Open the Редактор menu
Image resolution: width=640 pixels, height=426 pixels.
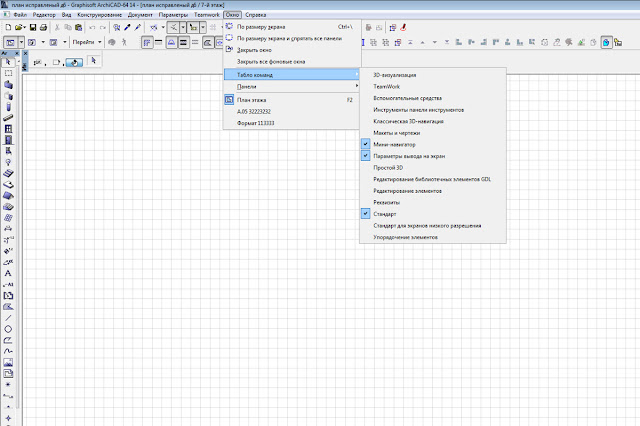coord(44,15)
